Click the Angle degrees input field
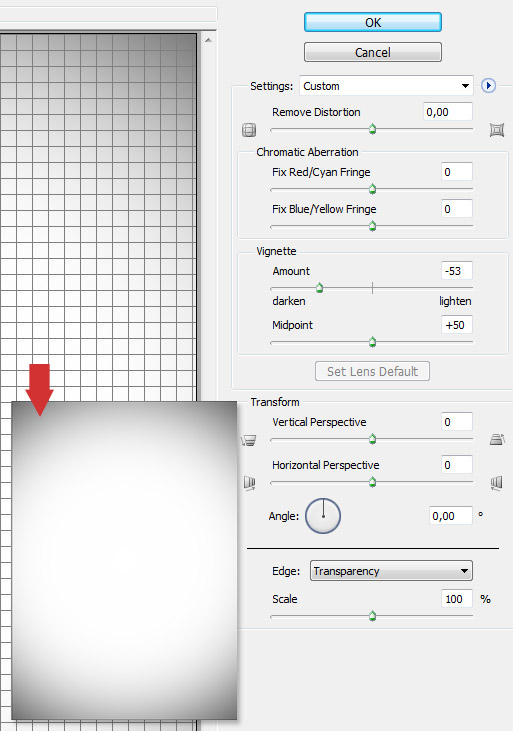Image resolution: width=513 pixels, height=731 pixels. [x=451, y=516]
